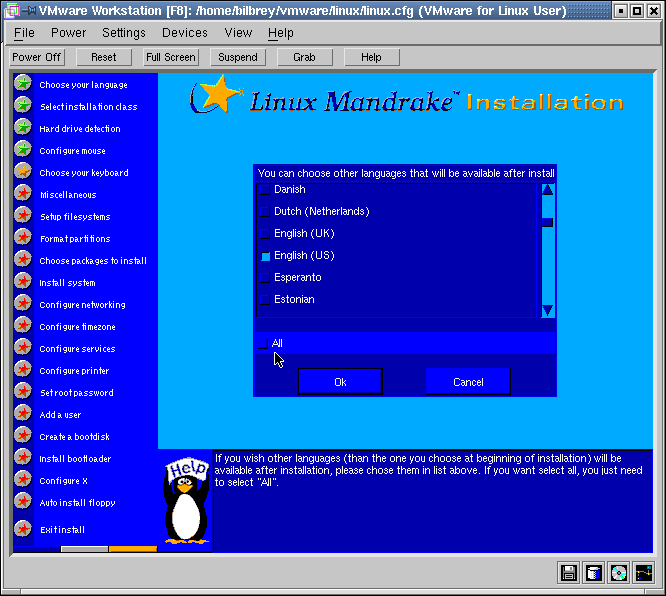This screenshot has width=666, height=596.
Task: Click the penguin Help mascot icon
Action: (x=186, y=502)
